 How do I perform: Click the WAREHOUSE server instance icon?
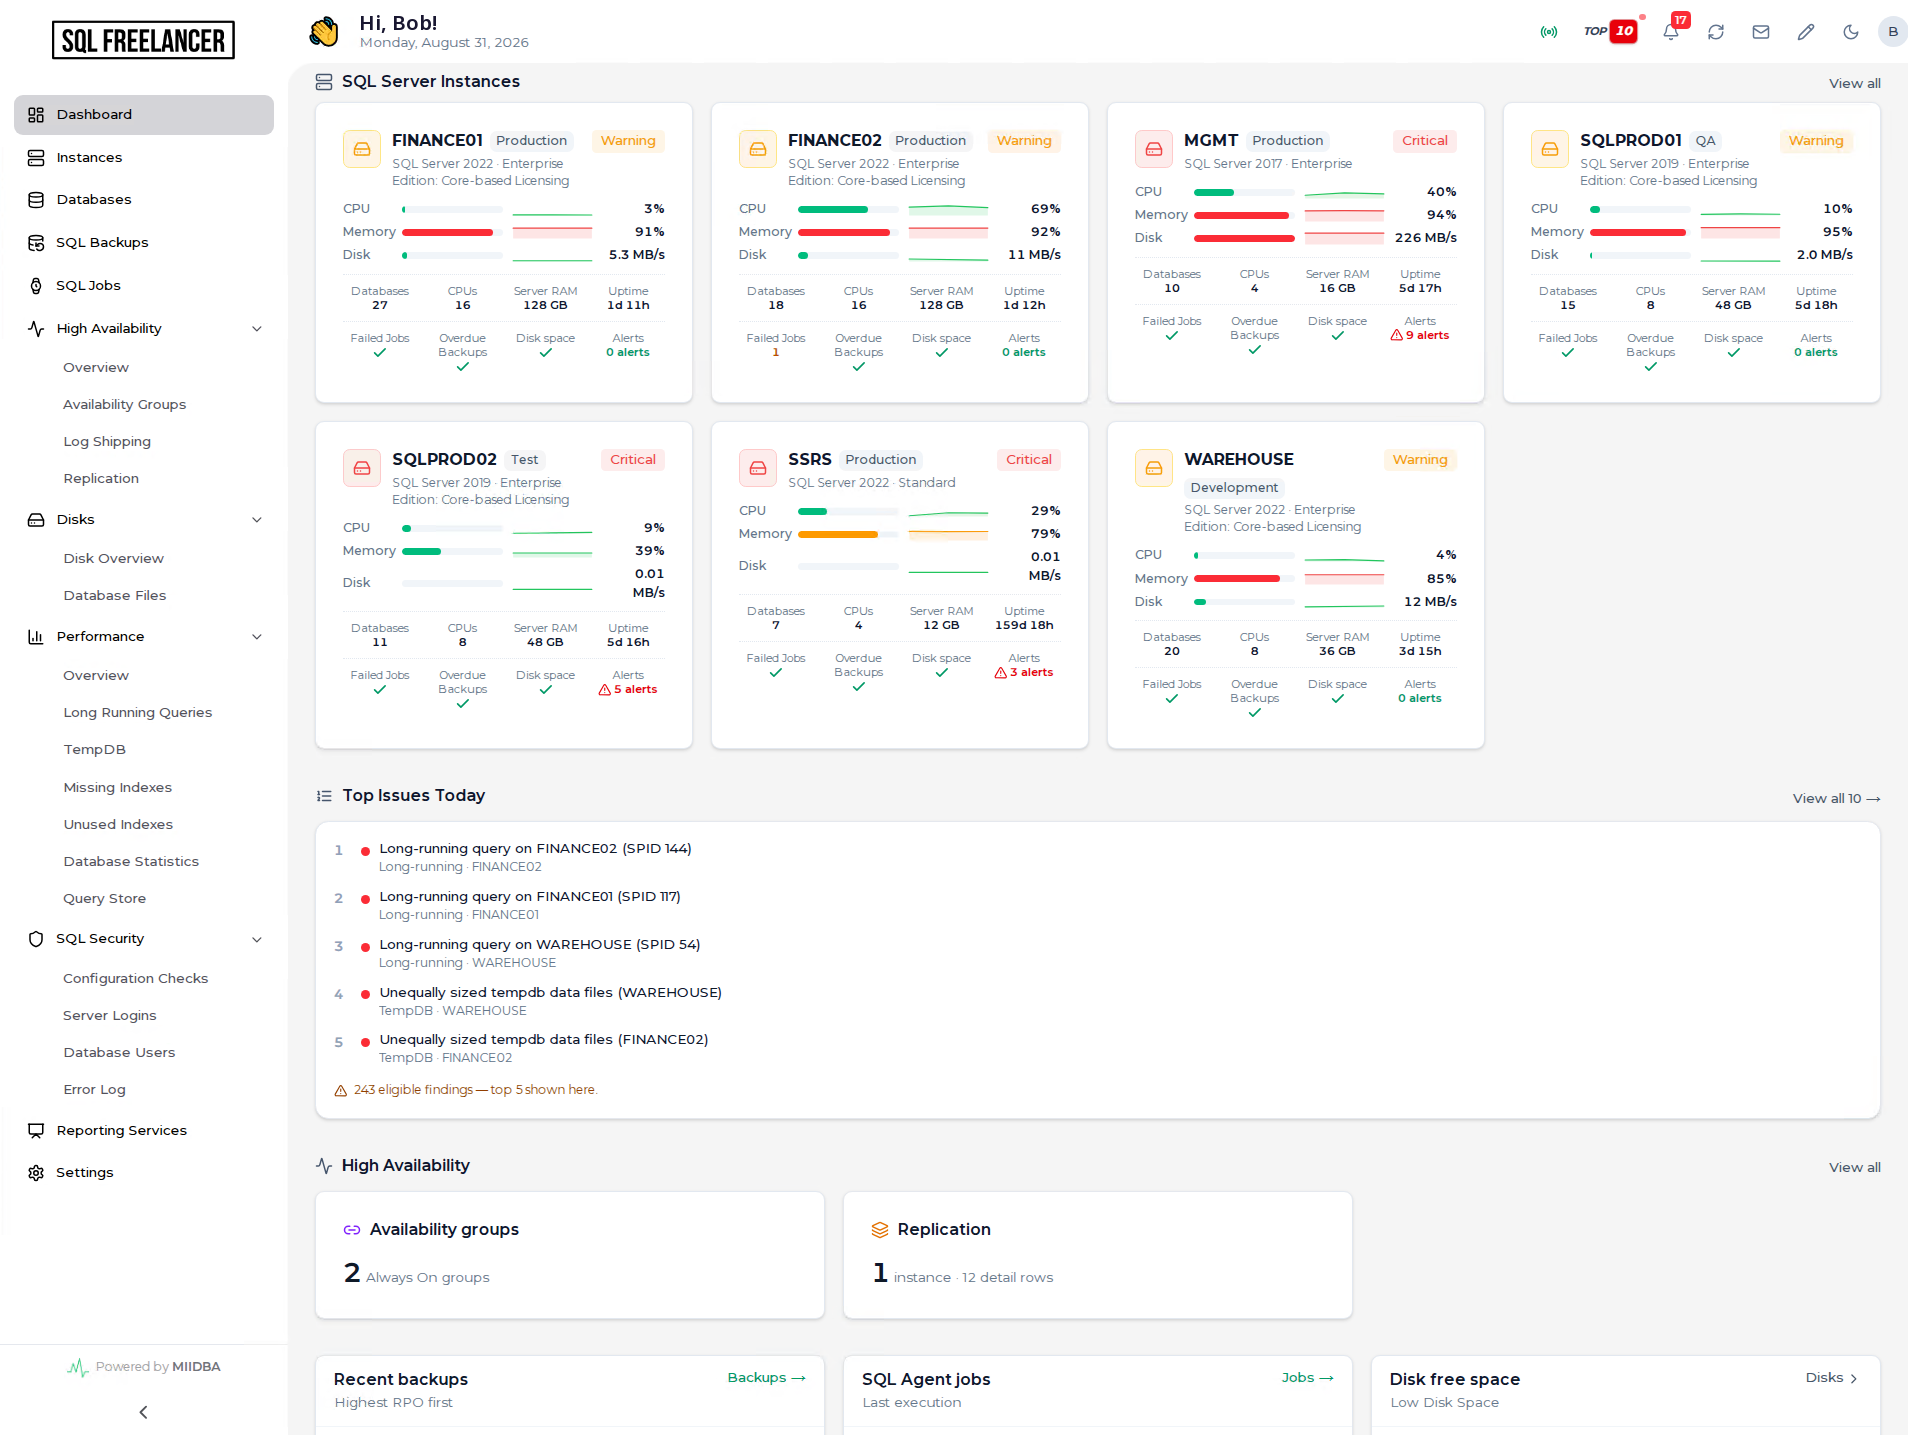pos(1154,468)
